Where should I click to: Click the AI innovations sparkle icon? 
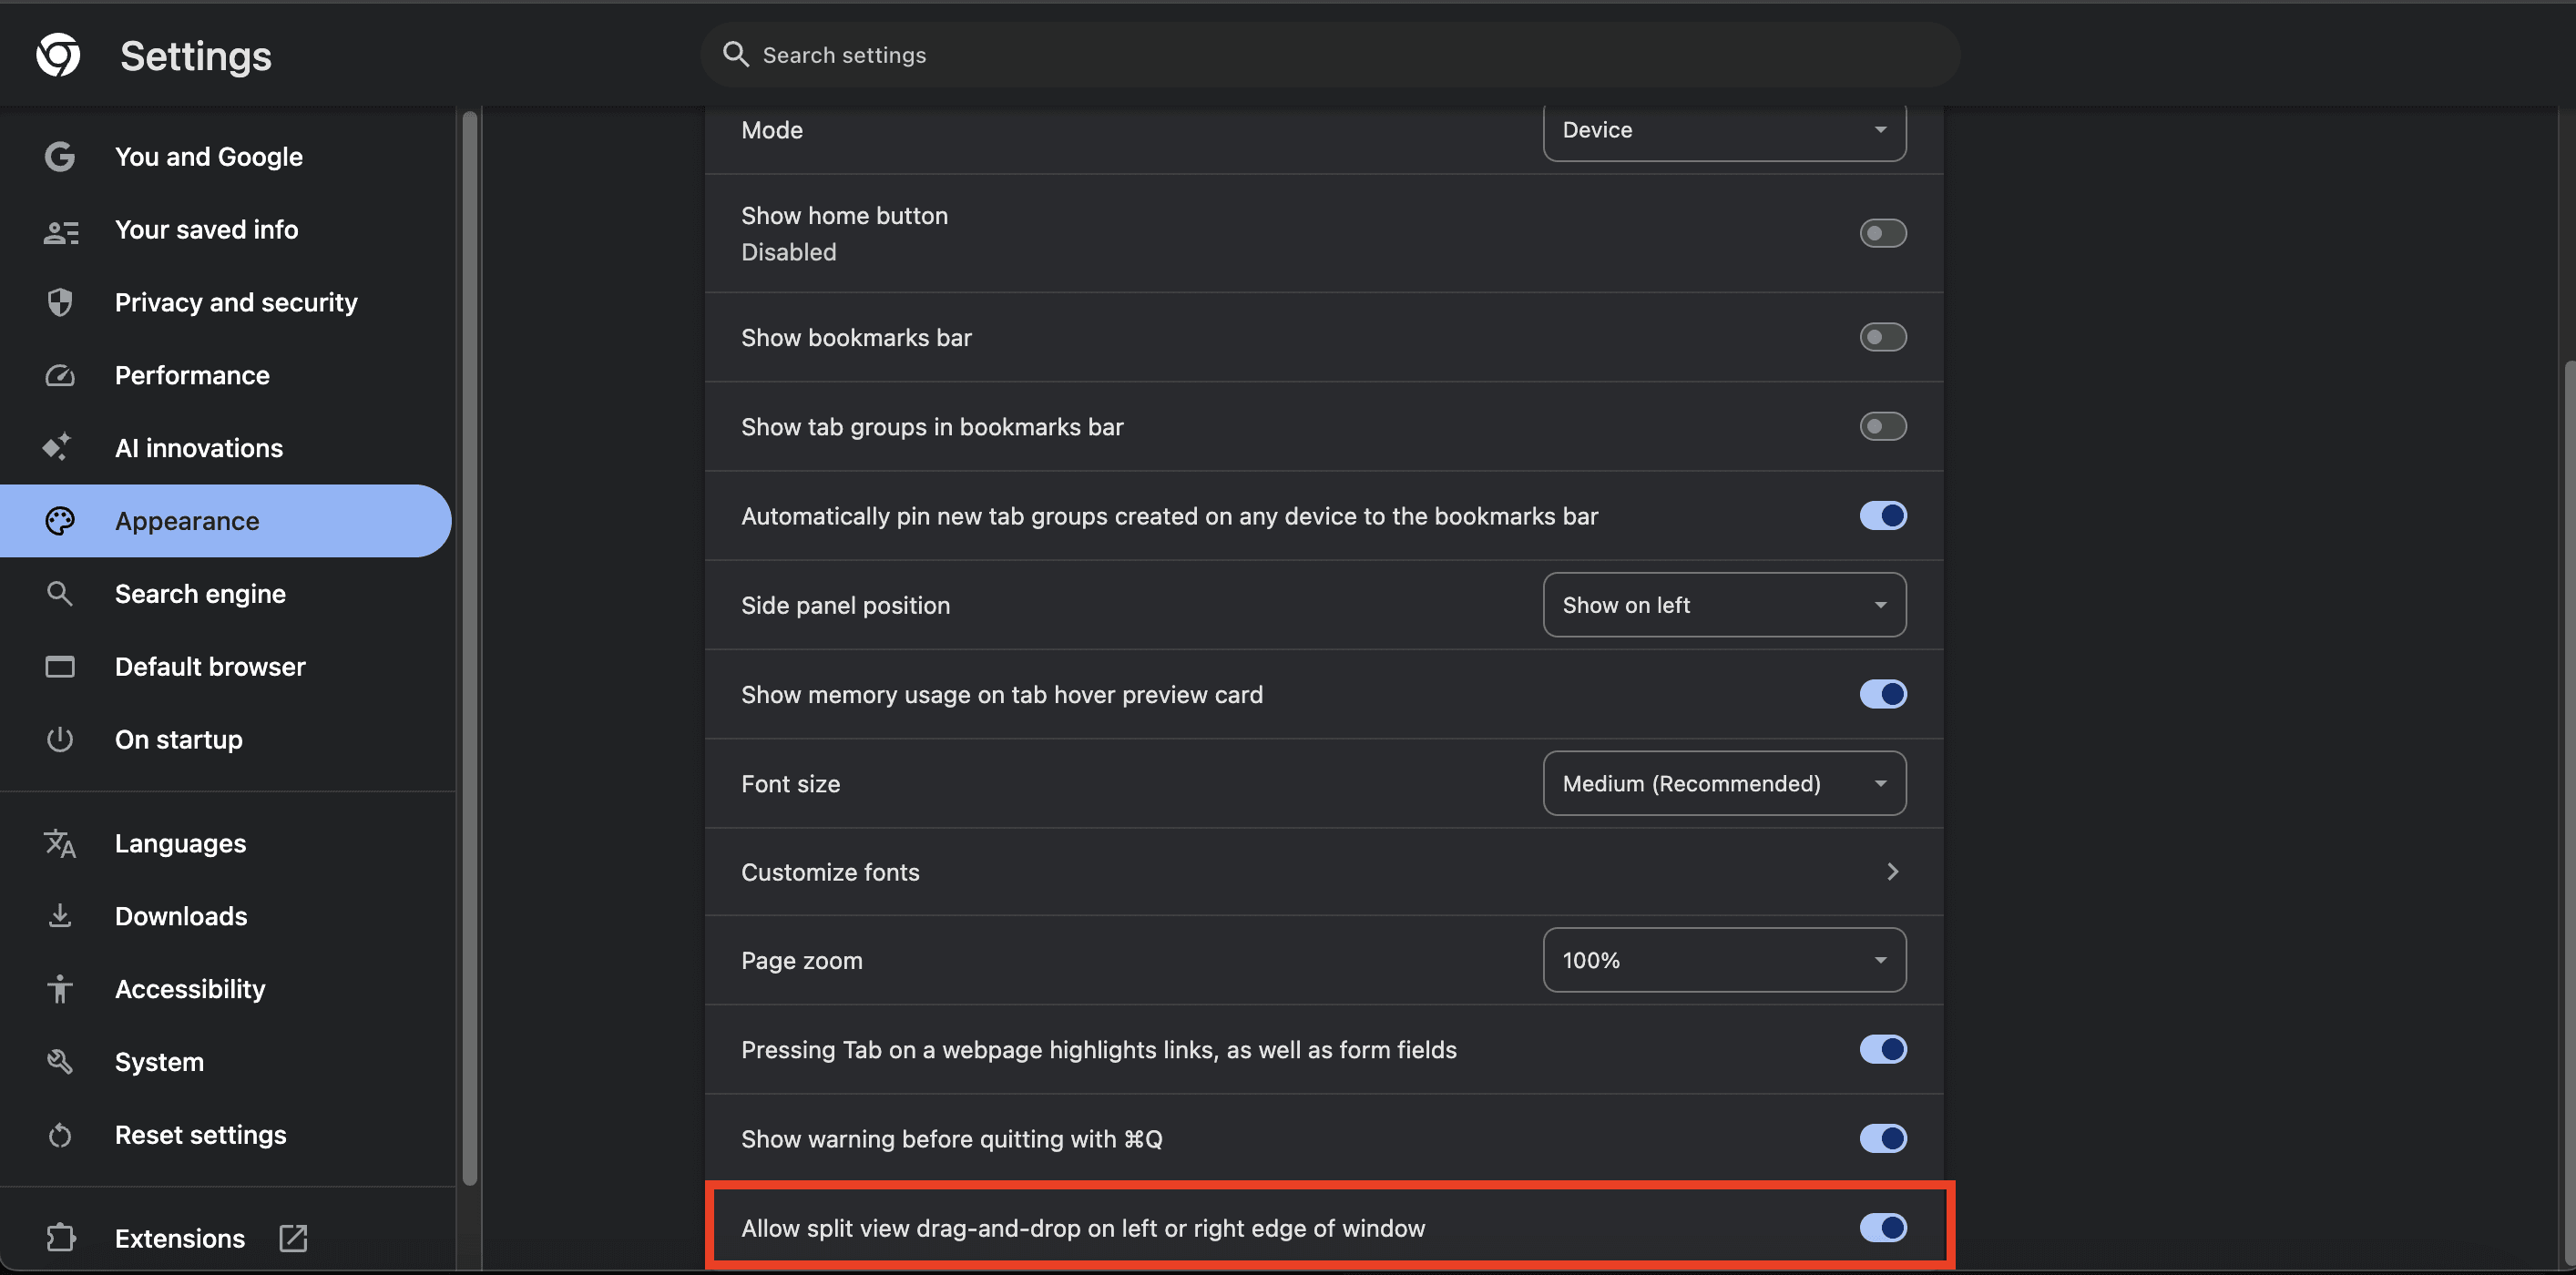click(x=58, y=447)
